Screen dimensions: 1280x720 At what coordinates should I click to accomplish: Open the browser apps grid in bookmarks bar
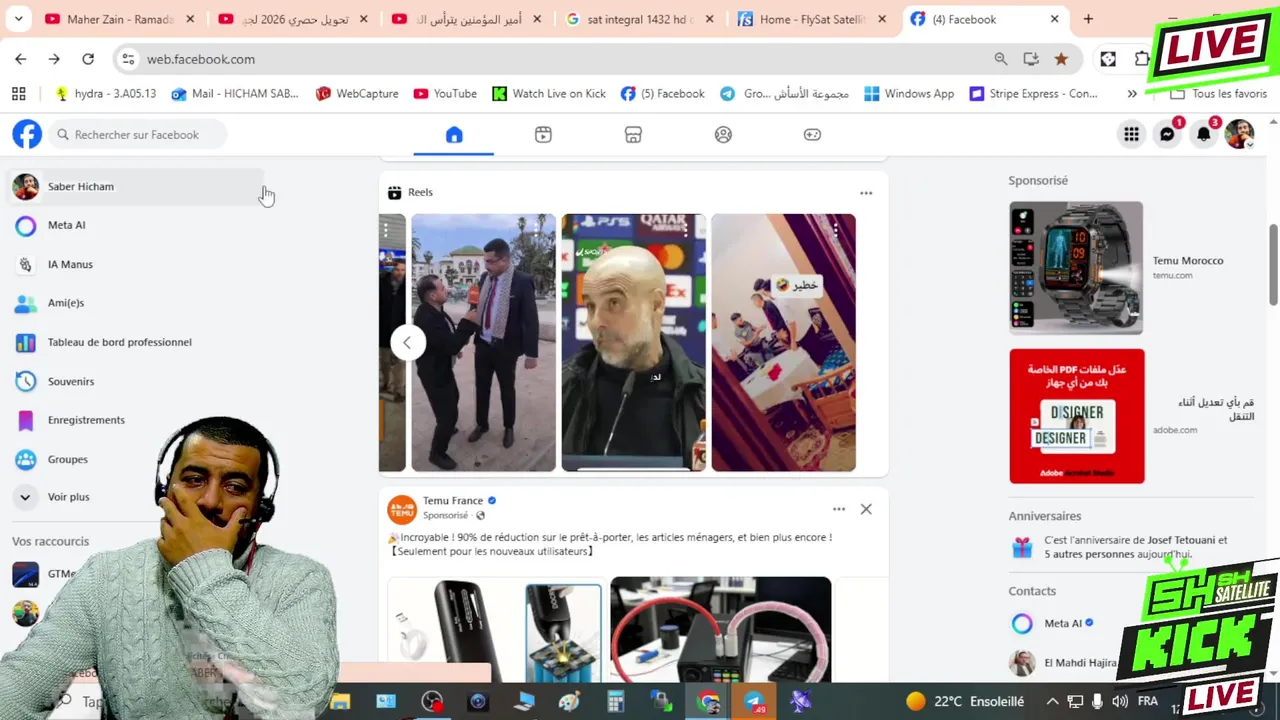coord(19,94)
